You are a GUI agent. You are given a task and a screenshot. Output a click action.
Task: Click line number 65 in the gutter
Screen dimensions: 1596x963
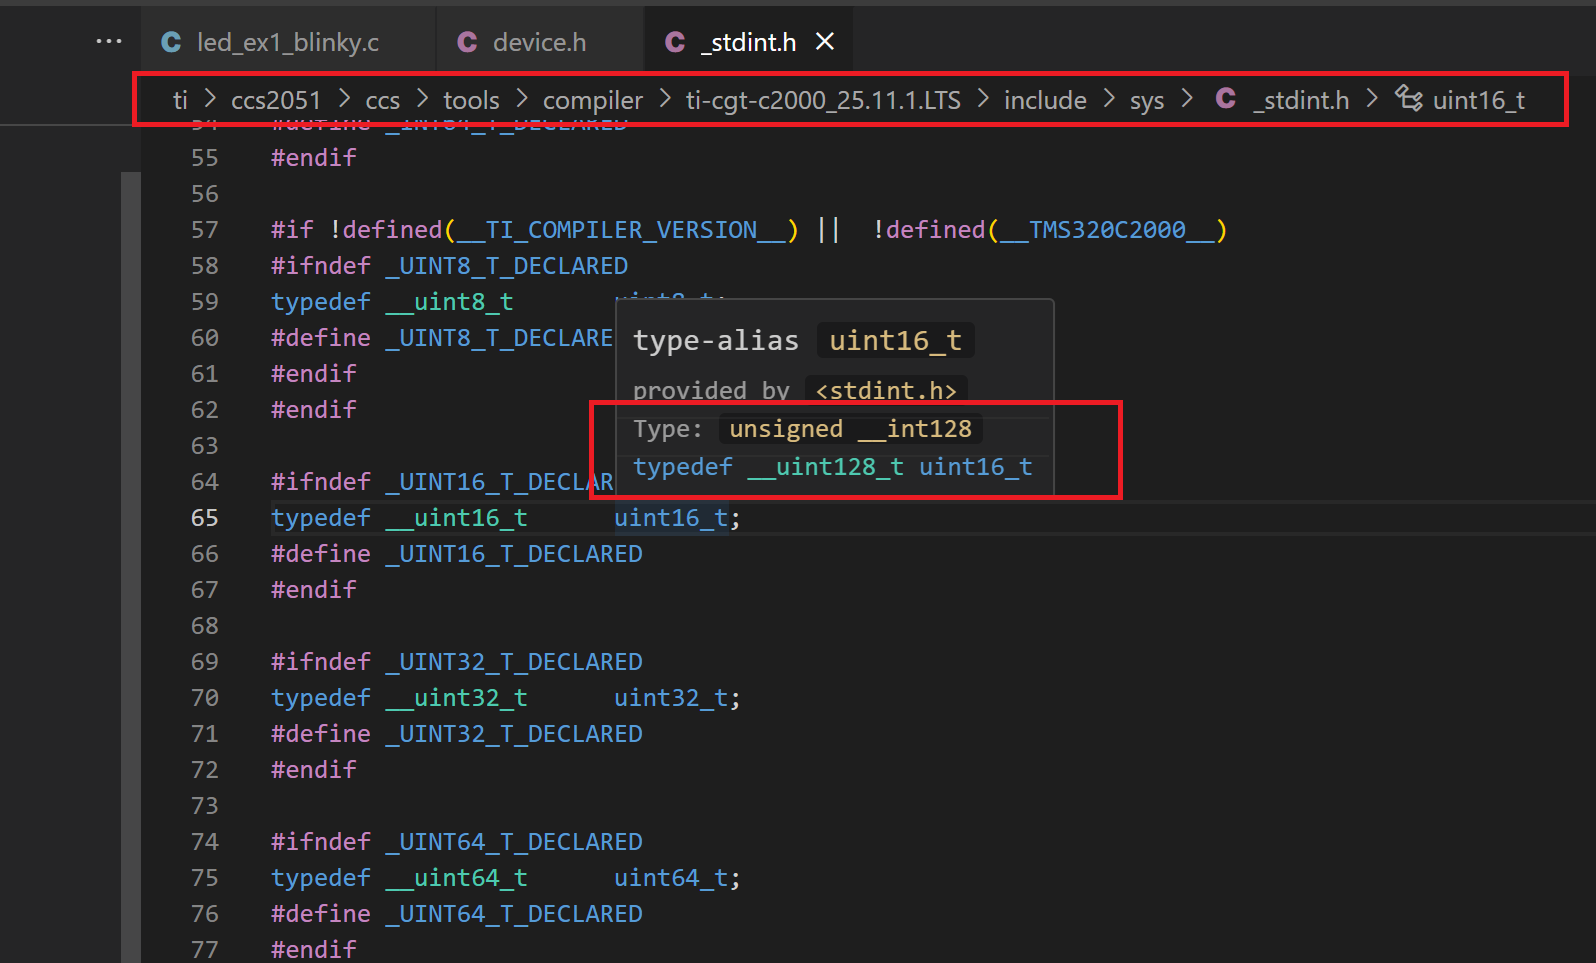click(x=204, y=518)
